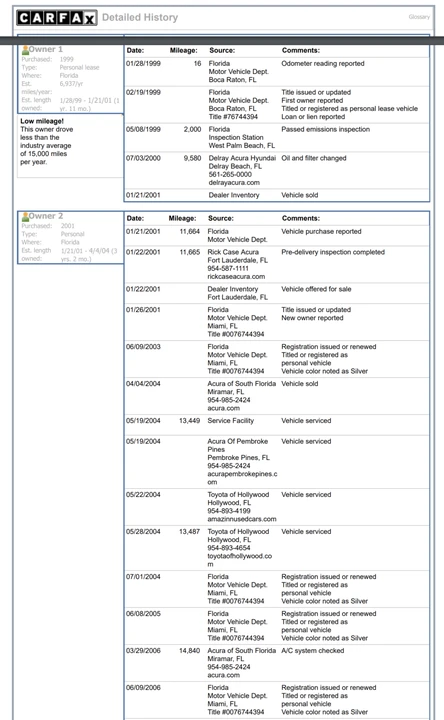Select the mileage value '2,000'
The width and height of the screenshot is (444, 720).
pyautogui.click(x=192, y=129)
